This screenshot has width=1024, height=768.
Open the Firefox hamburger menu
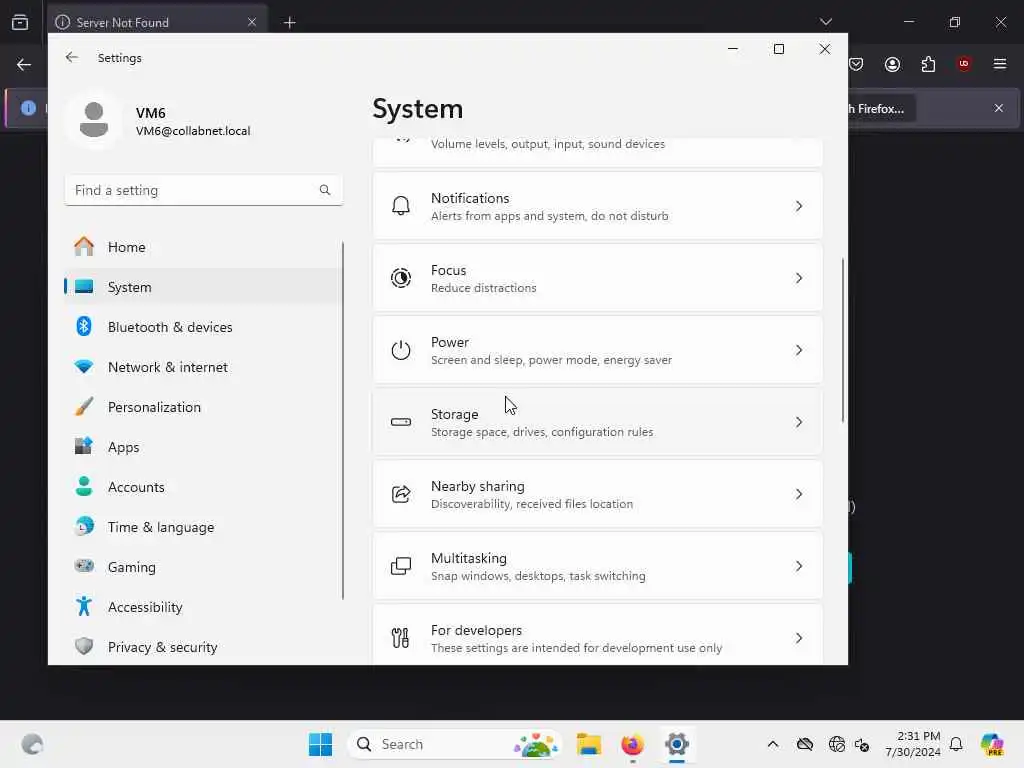tap(1000, 64)
